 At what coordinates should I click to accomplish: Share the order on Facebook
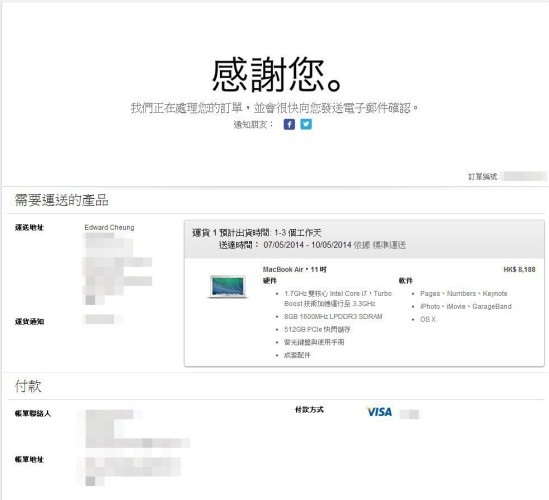click(289, 124)
